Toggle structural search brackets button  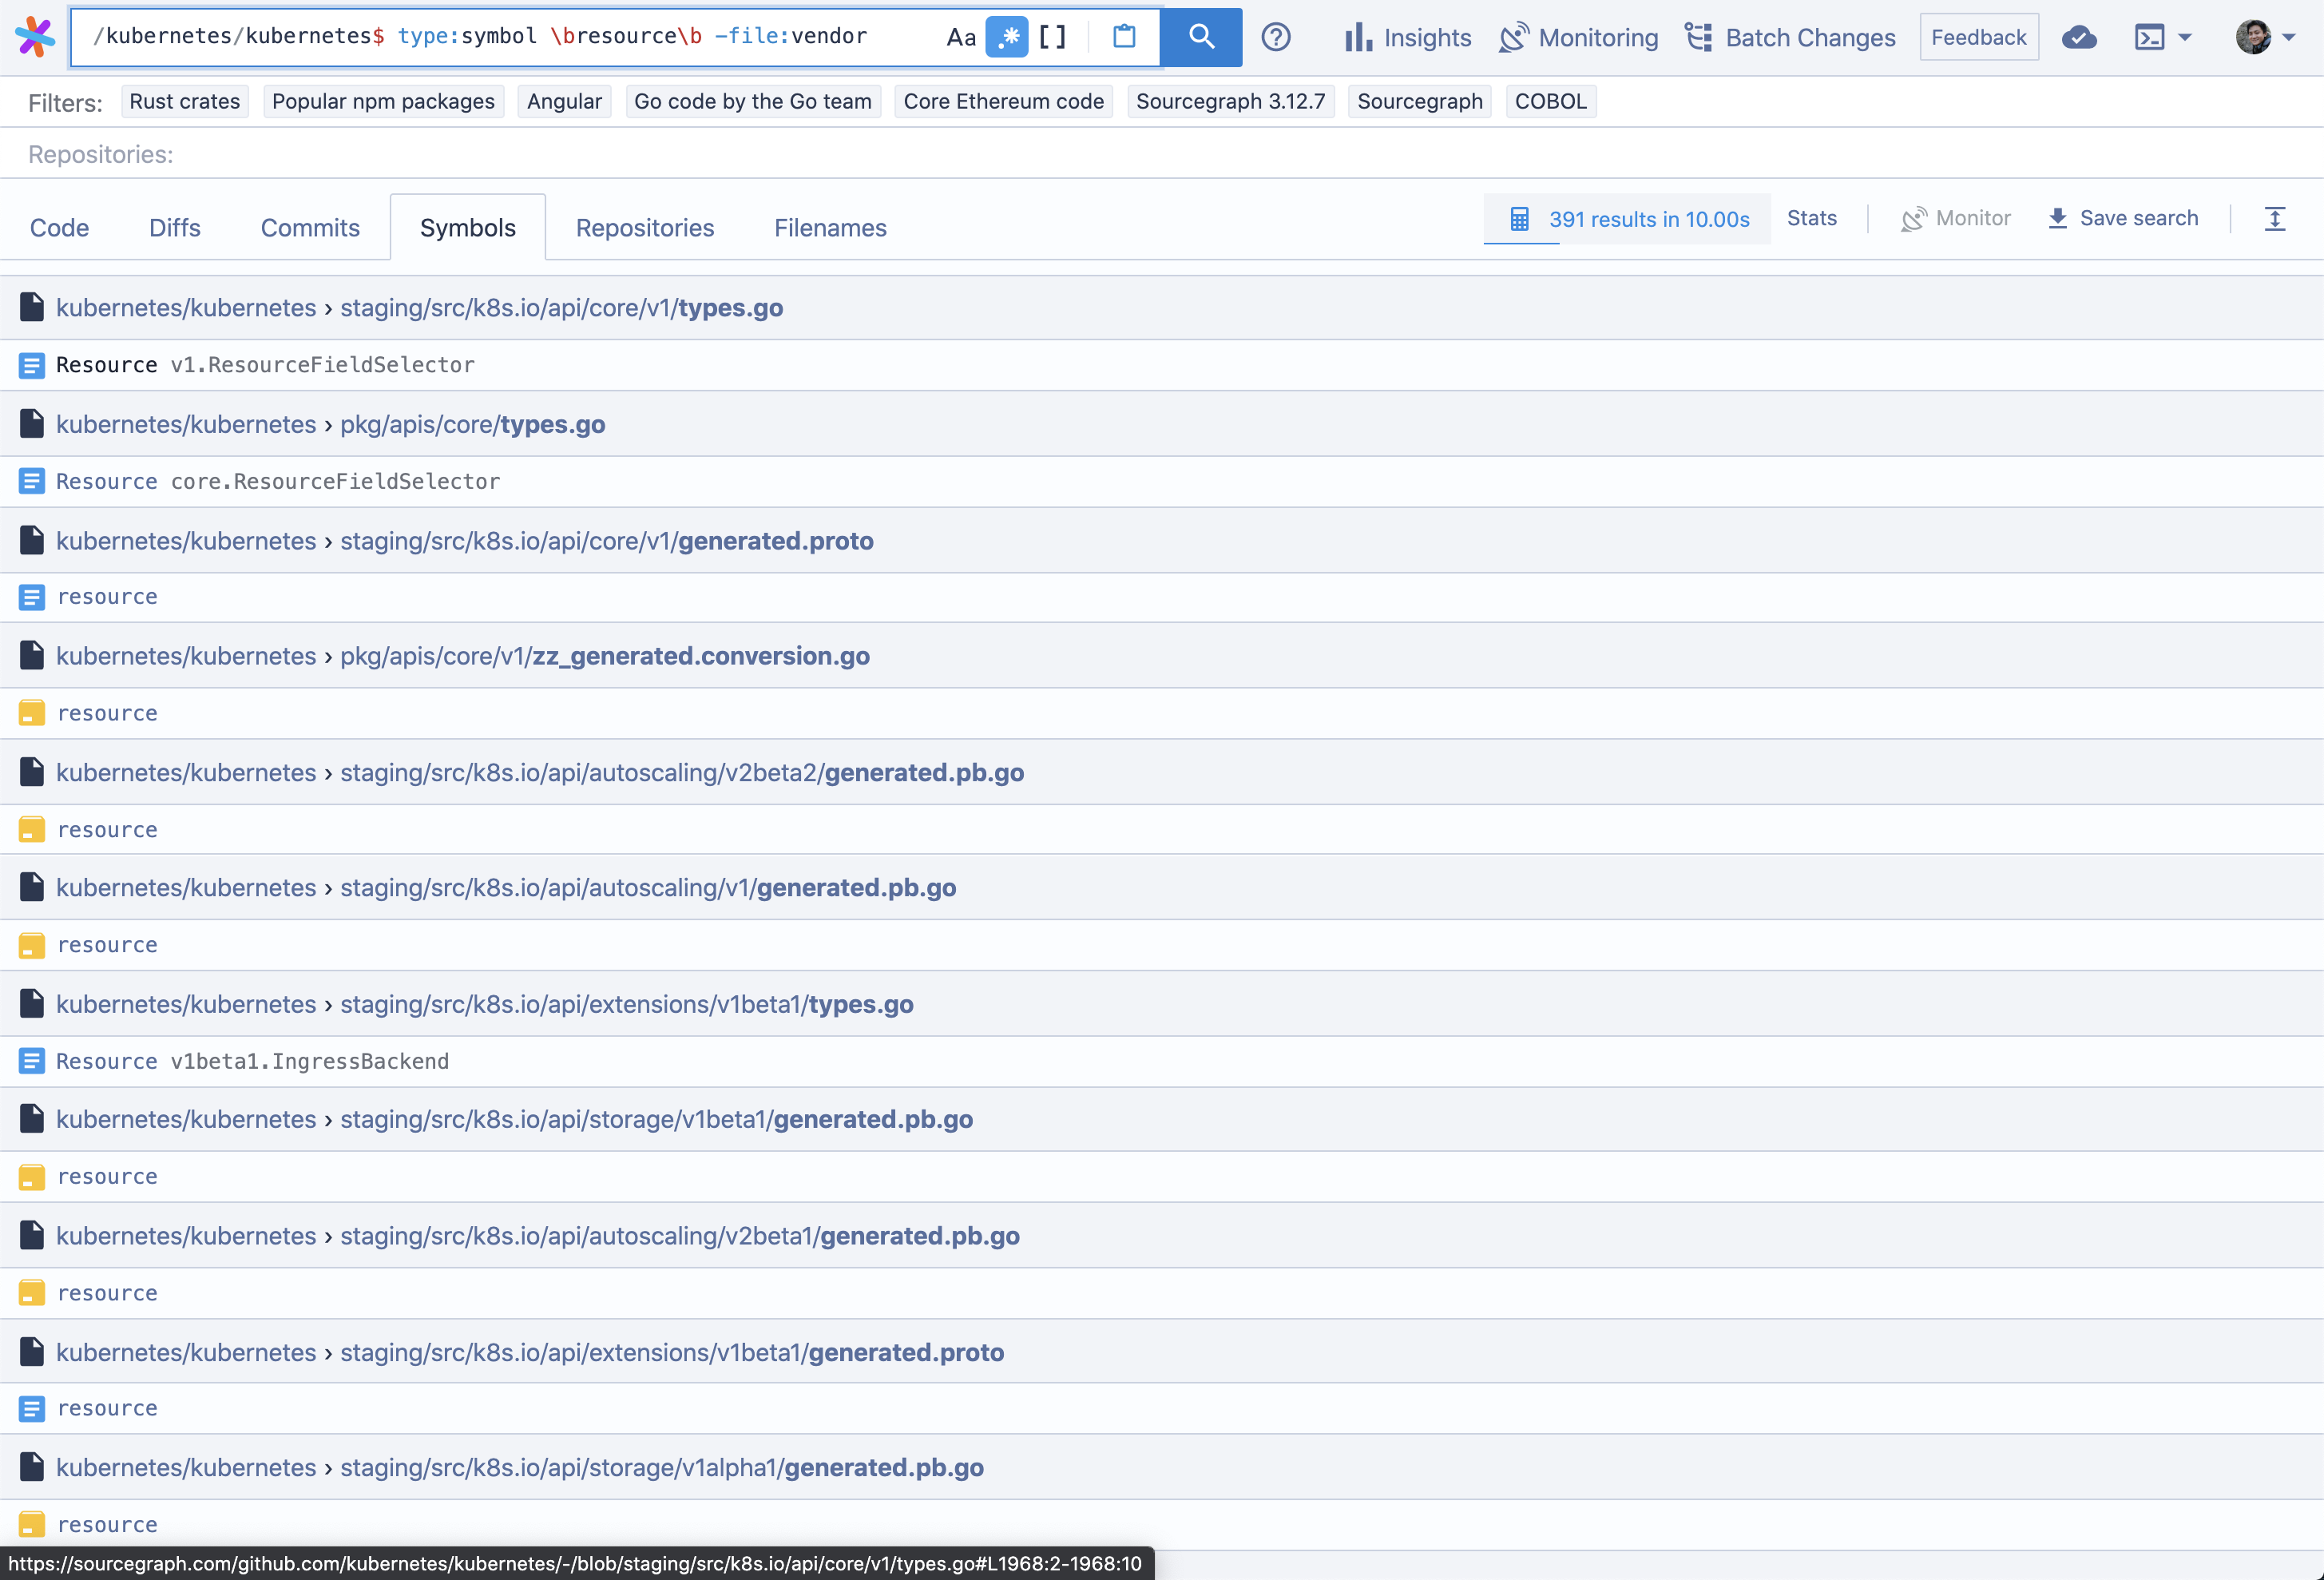(x=1052, y=37)
